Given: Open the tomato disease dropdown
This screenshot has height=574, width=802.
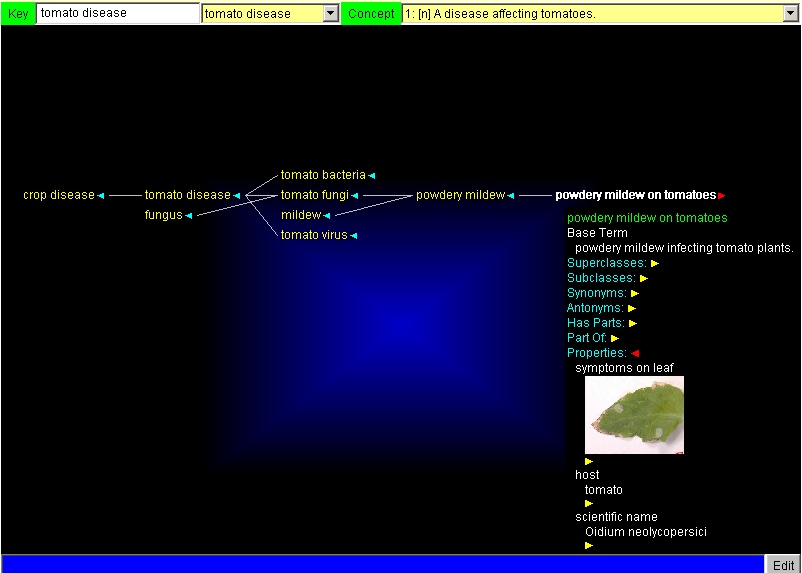Looking at the screenshot, I should (x=331, y=14).
